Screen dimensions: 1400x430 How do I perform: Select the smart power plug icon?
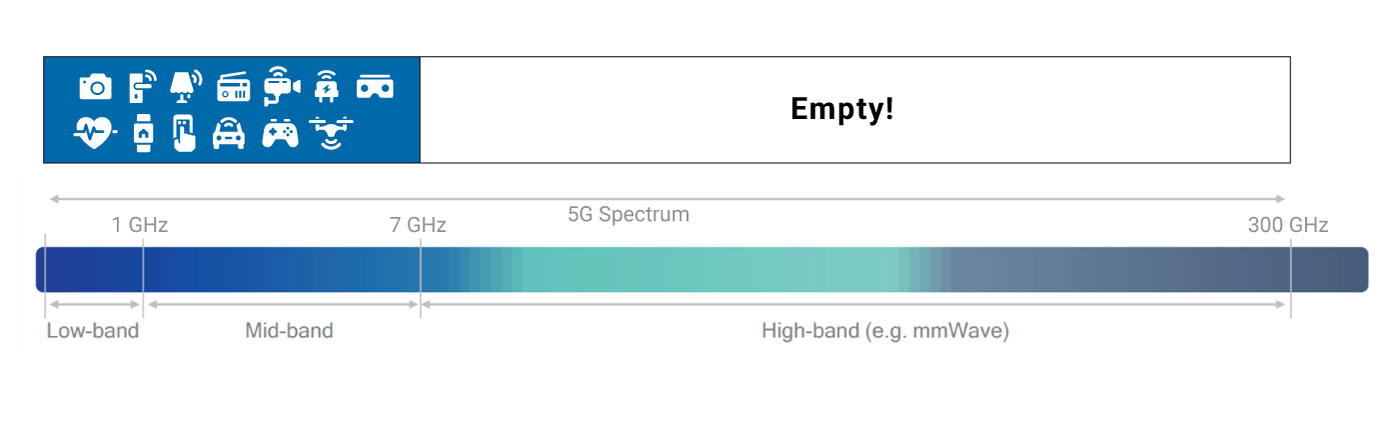point(326,87)
